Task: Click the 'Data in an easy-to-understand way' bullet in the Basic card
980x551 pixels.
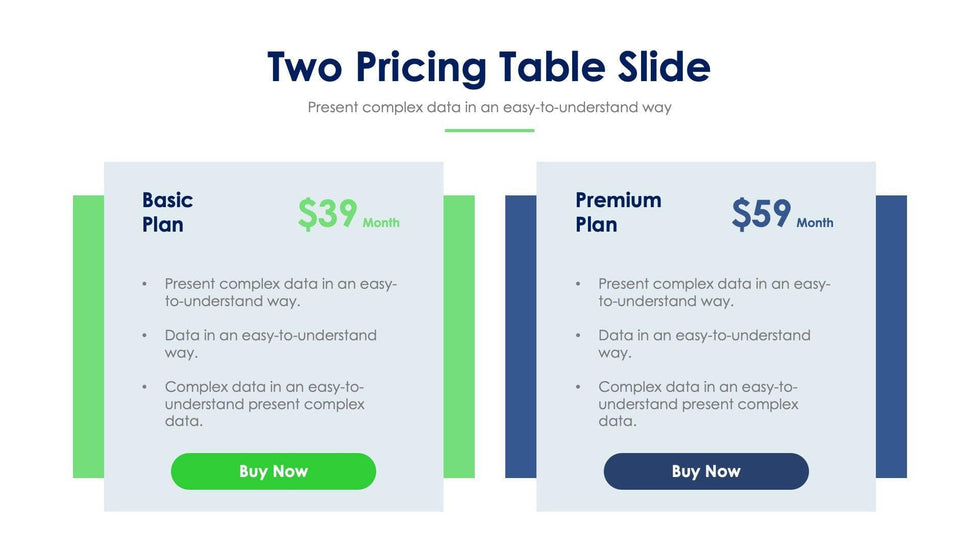Action: point(270,343)
